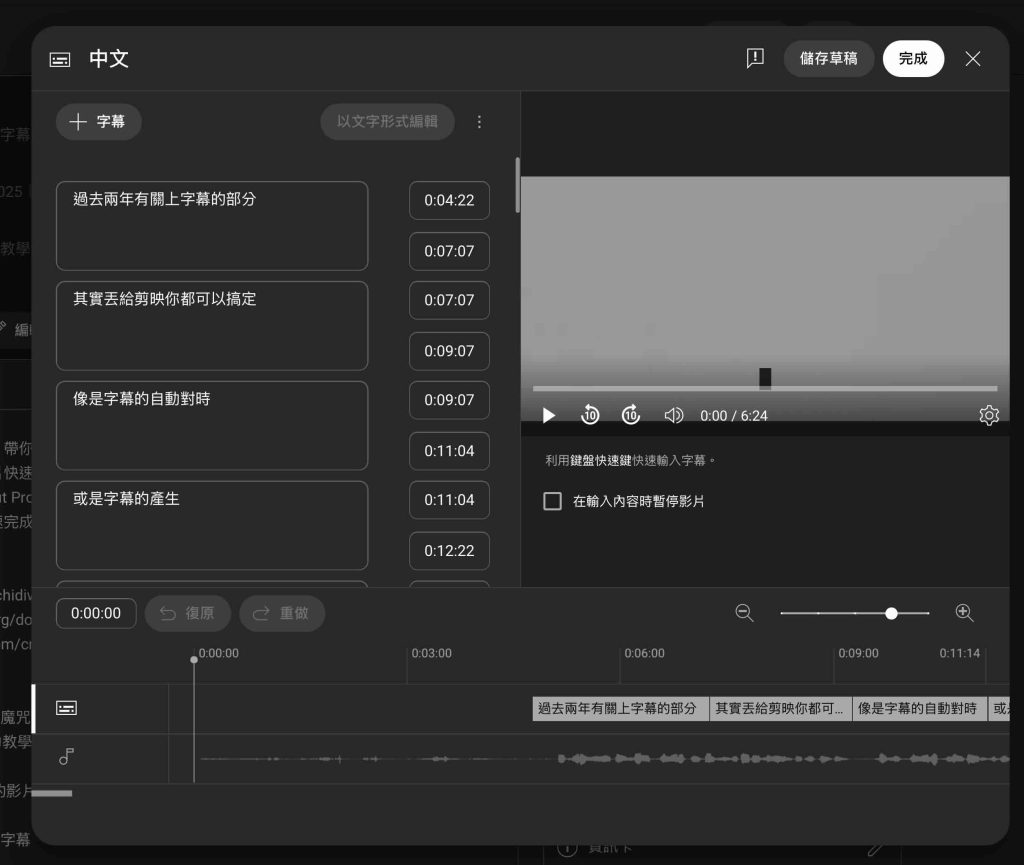Click the send feedback icon
Viewport: 1024px width, 865px height.
pyautogui.click(x=755, y=58)
